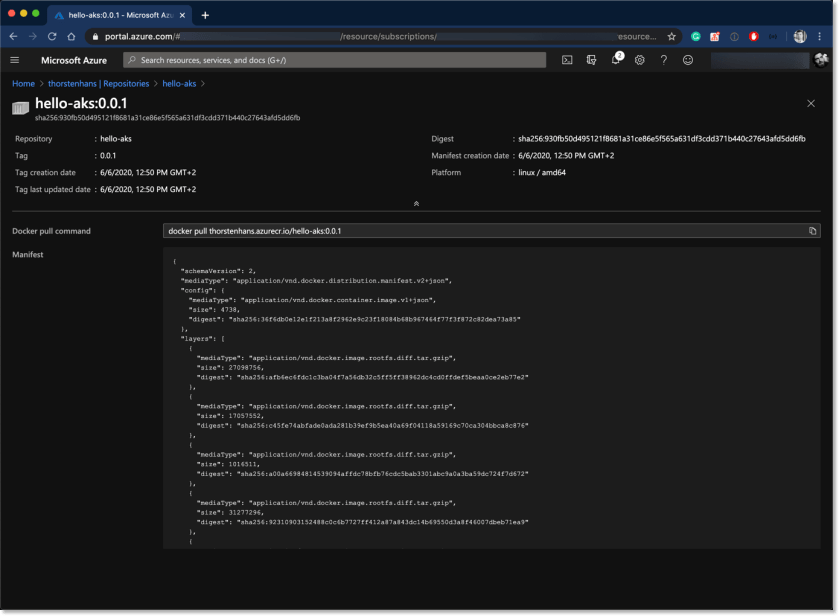Click the Microsoft Azure logo text
Viewport: 839px width, 616px height.
(74, 60)
